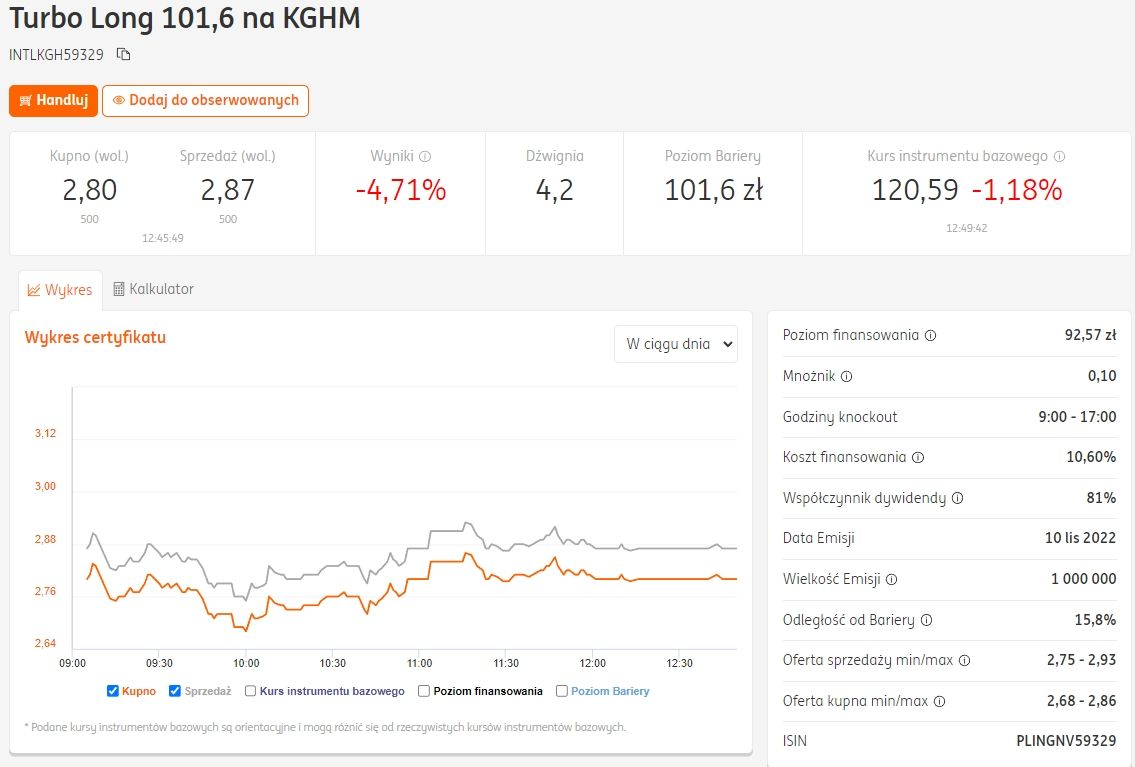Click the Handluj trade button
The height and width of the screenshot is (767, 1135).
[54, 101]
